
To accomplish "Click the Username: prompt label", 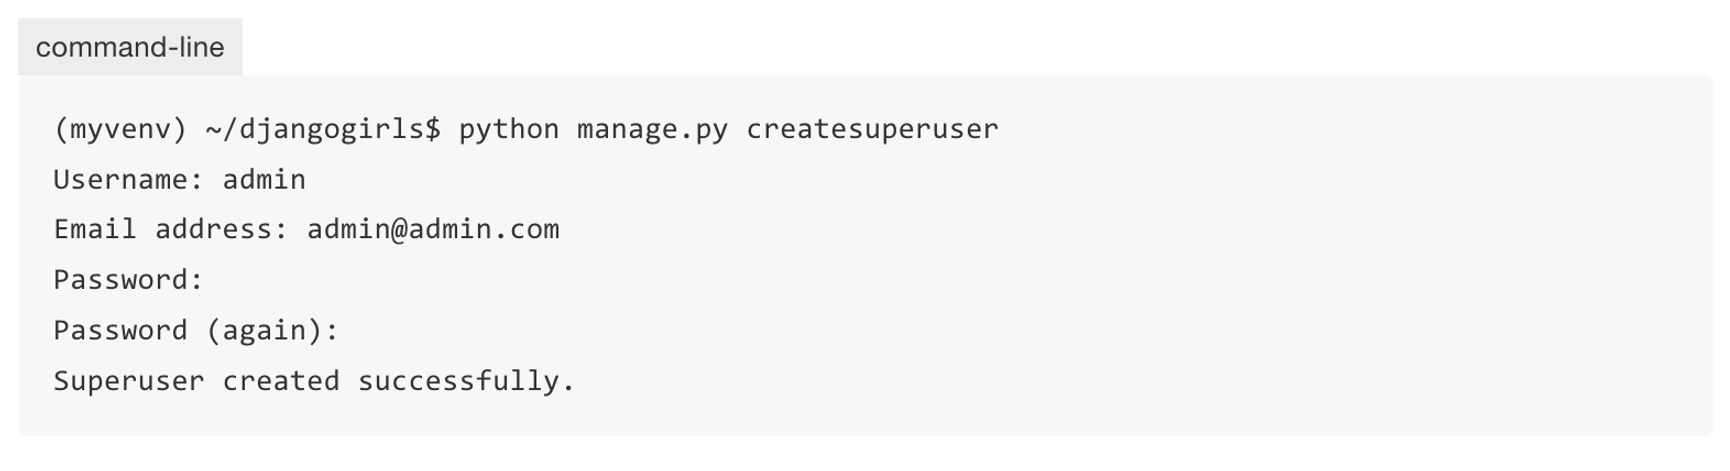I will click(129, 180).
